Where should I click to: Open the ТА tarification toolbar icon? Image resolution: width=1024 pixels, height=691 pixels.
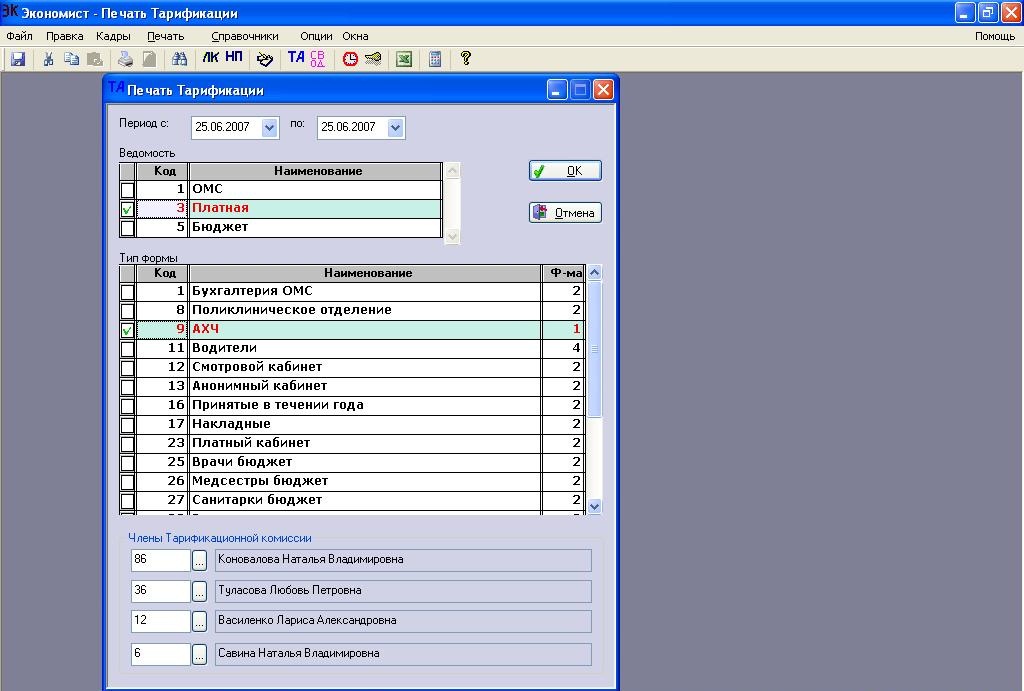296,57
